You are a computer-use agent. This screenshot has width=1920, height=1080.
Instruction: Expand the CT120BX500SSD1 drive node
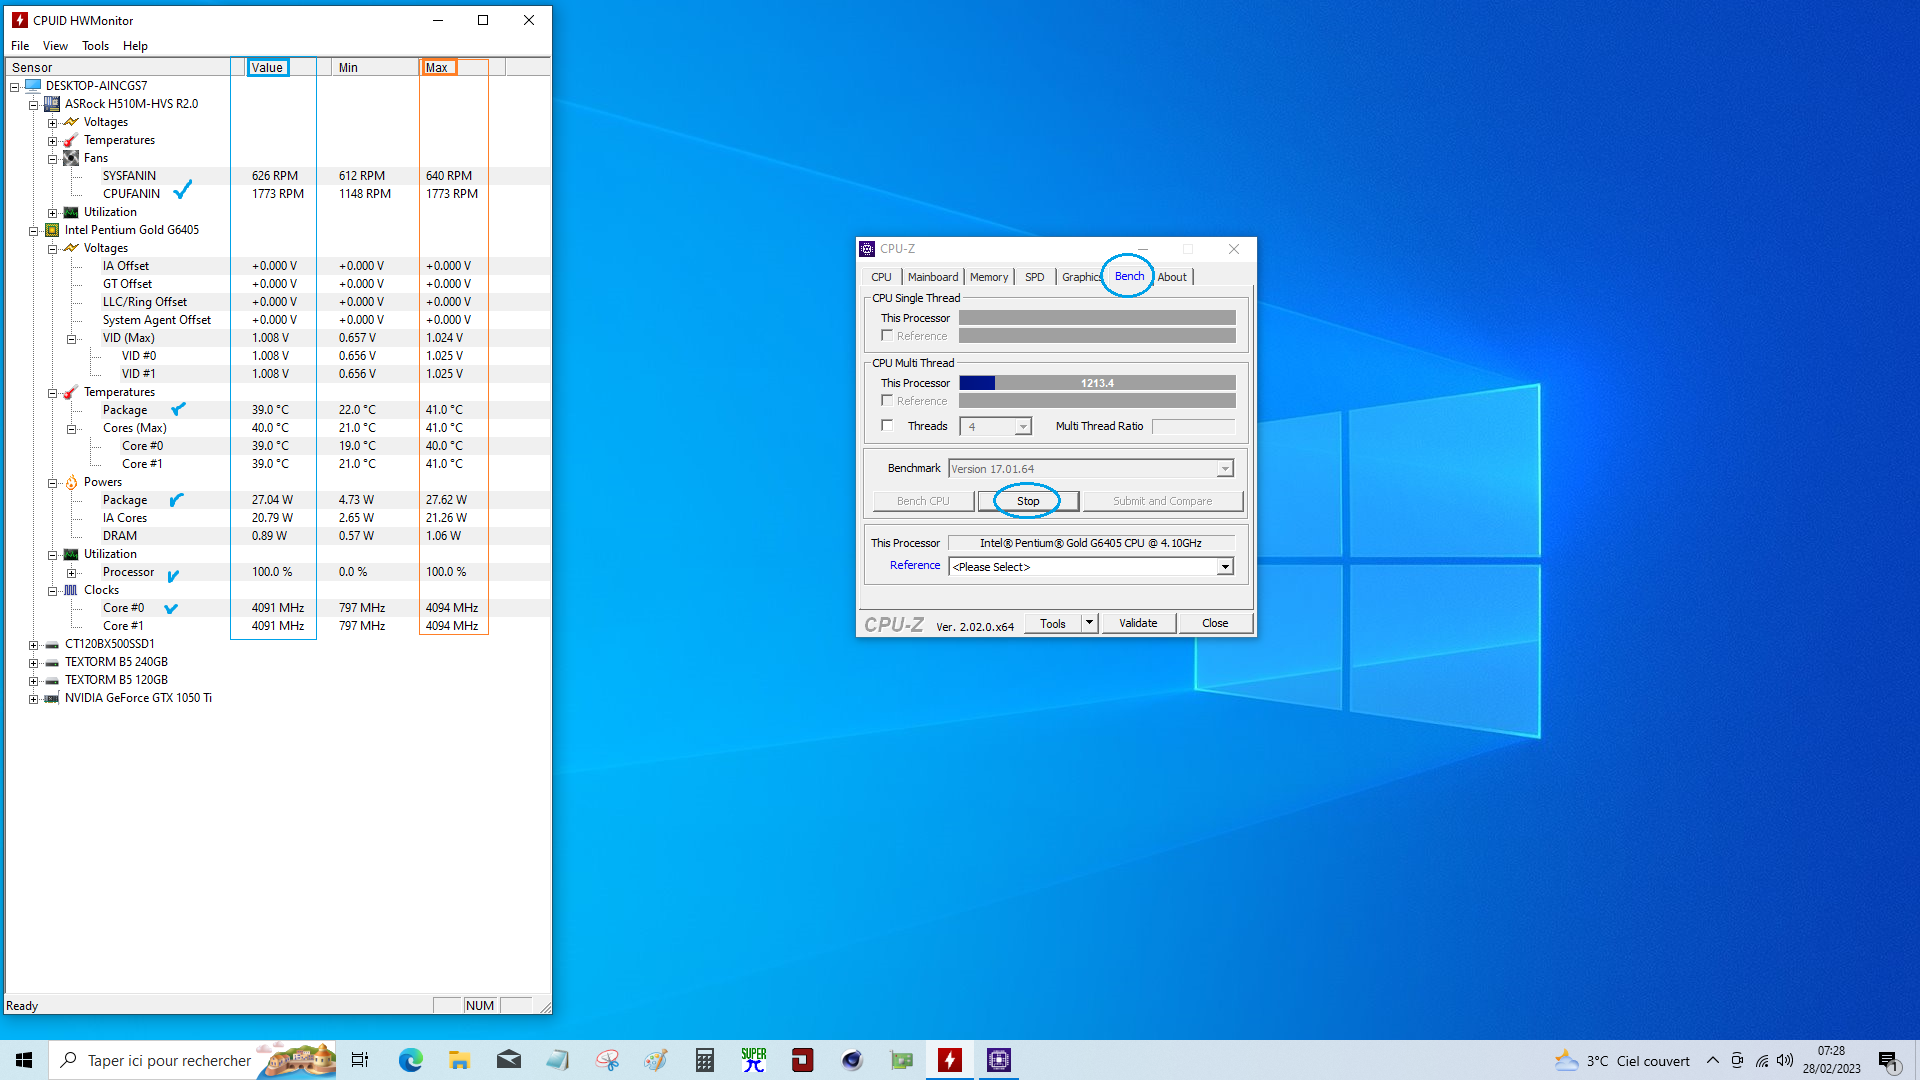pyautogui.click(x=33, y=645)
